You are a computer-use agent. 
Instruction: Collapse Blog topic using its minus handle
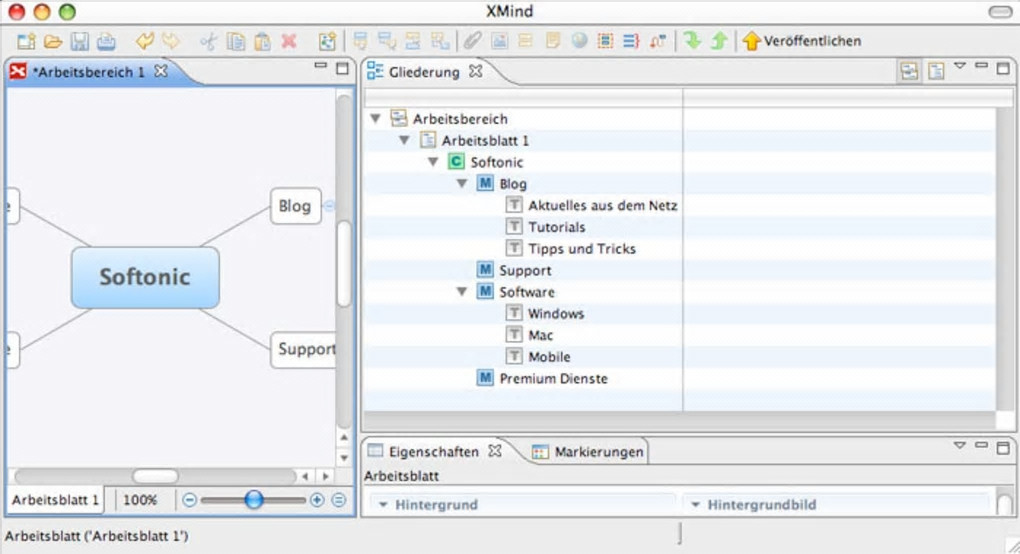tap(329, 206)
